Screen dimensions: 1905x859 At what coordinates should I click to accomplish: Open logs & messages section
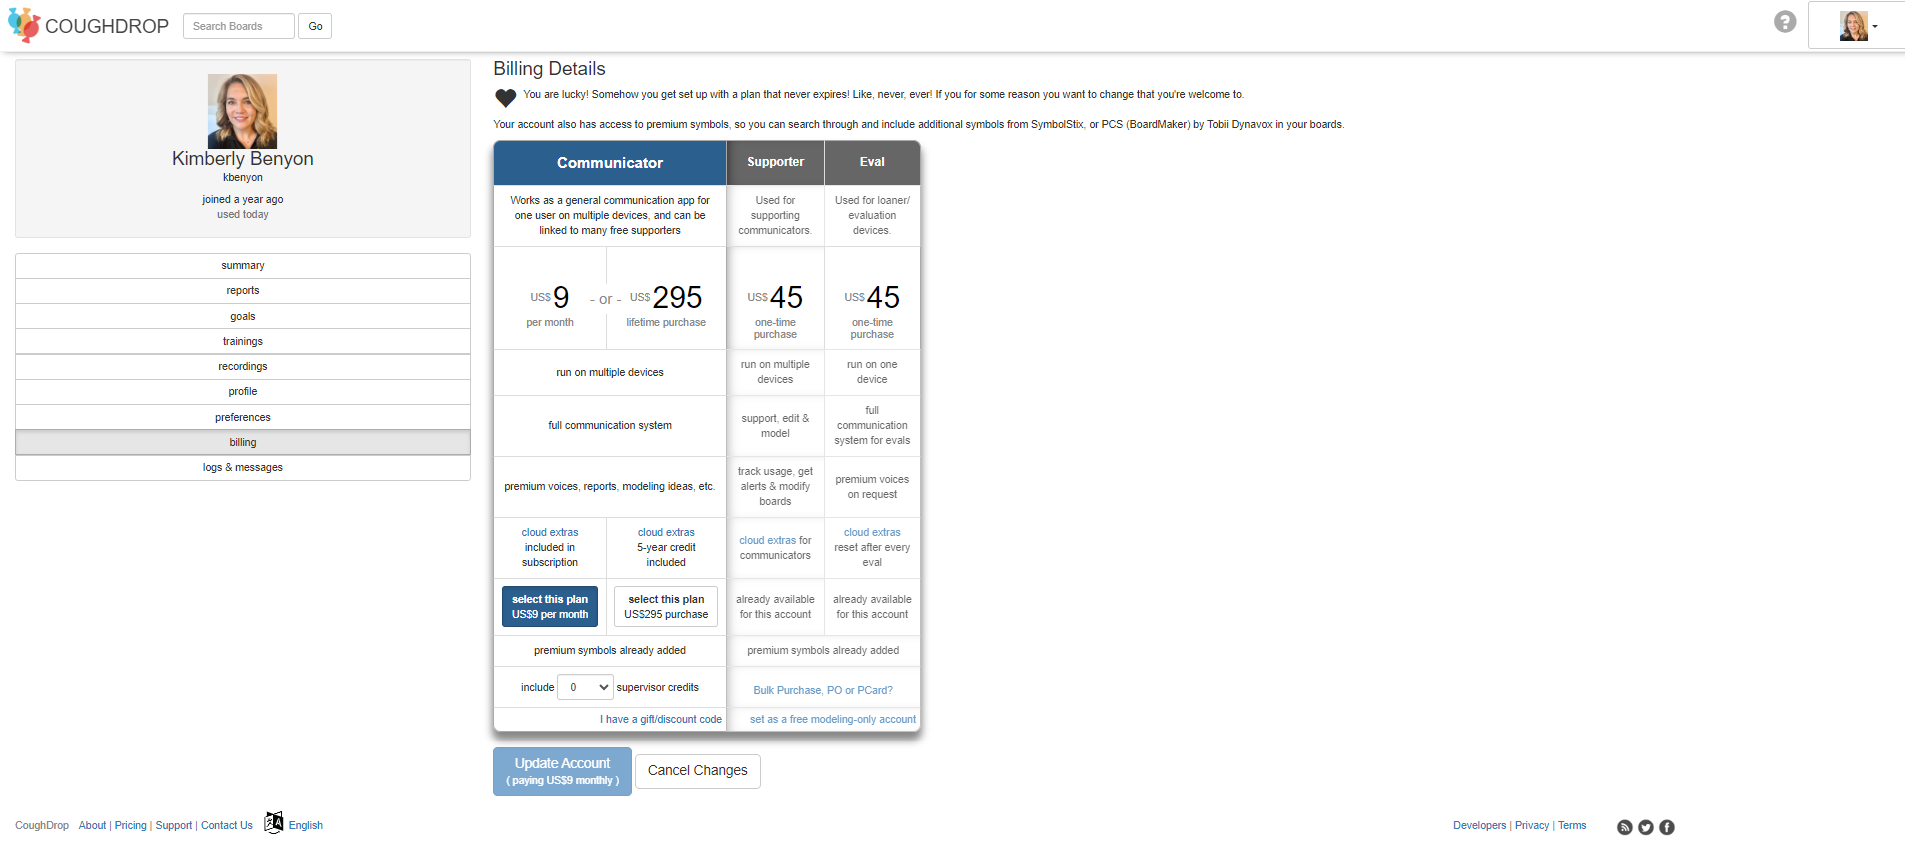coord(243,468)
